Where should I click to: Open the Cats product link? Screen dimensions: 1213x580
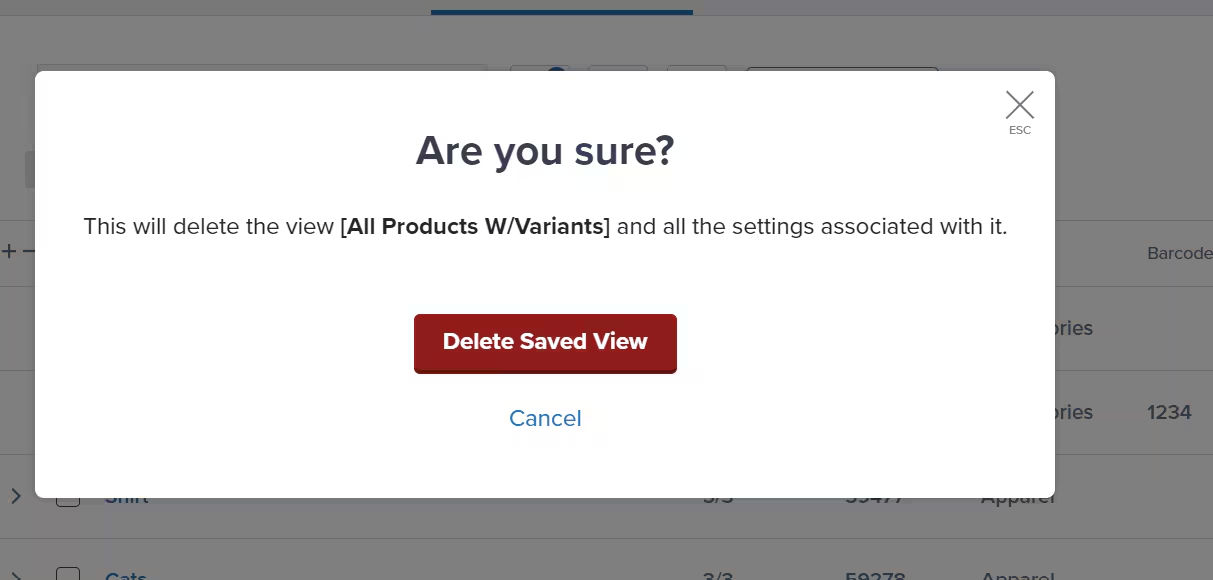(x=126, y=576)
